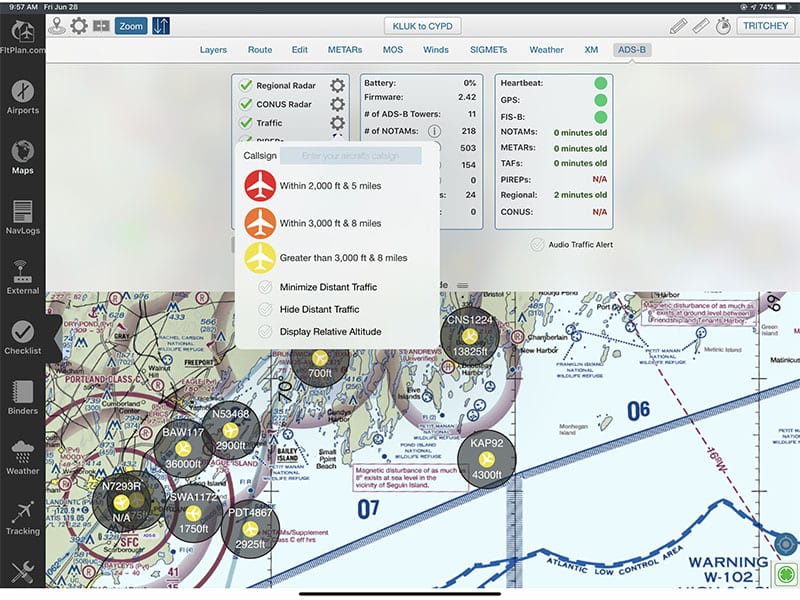Tap the green icon at bottom-right of map
The width and height of the screenshot is (800, 600).
tap(786, 574)
